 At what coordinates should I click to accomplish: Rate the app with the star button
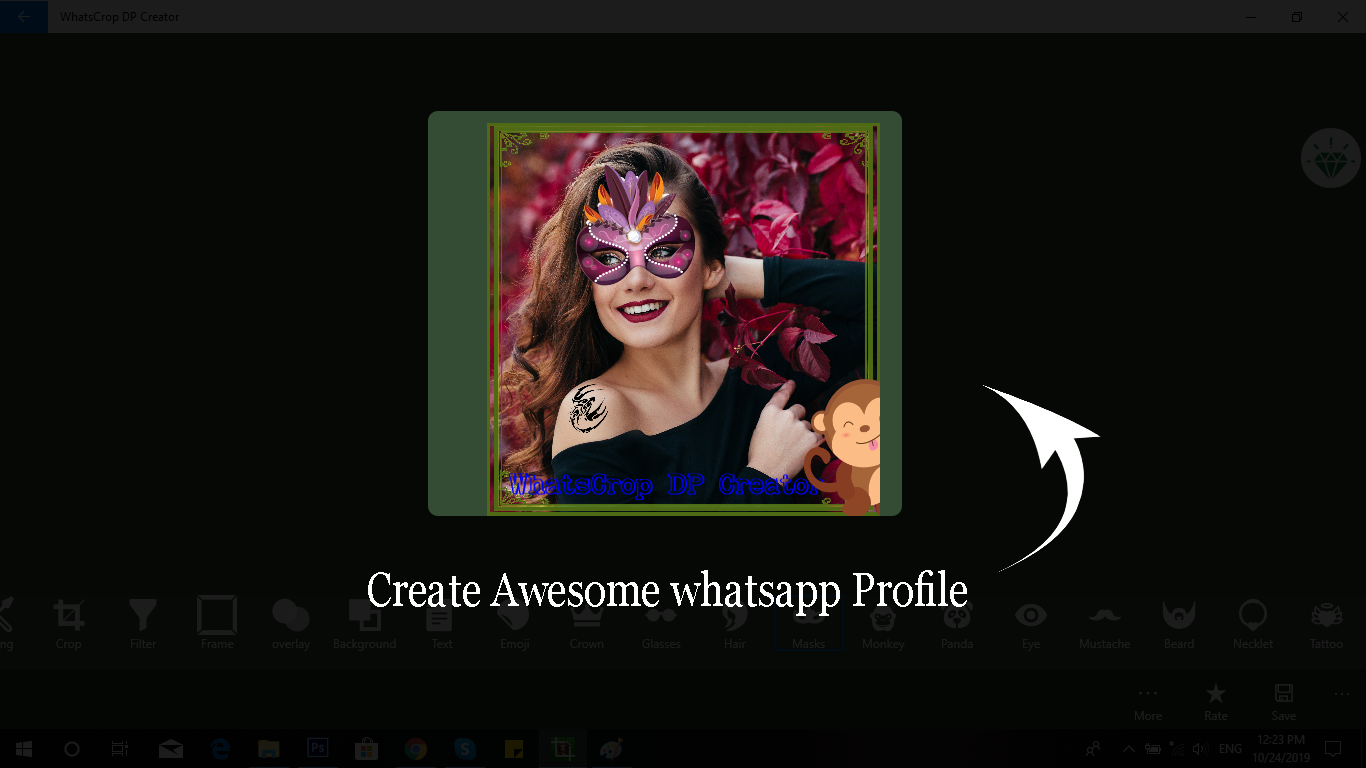point(1216,702)
